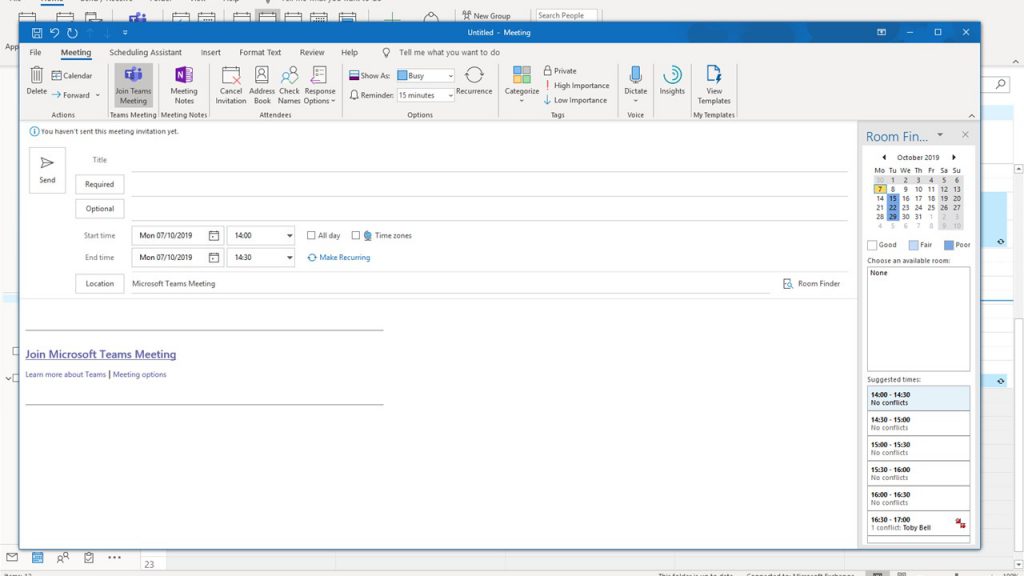Open the end date calendar picker
This screenshot has height=576, width=1024.
tap(214, 258)
